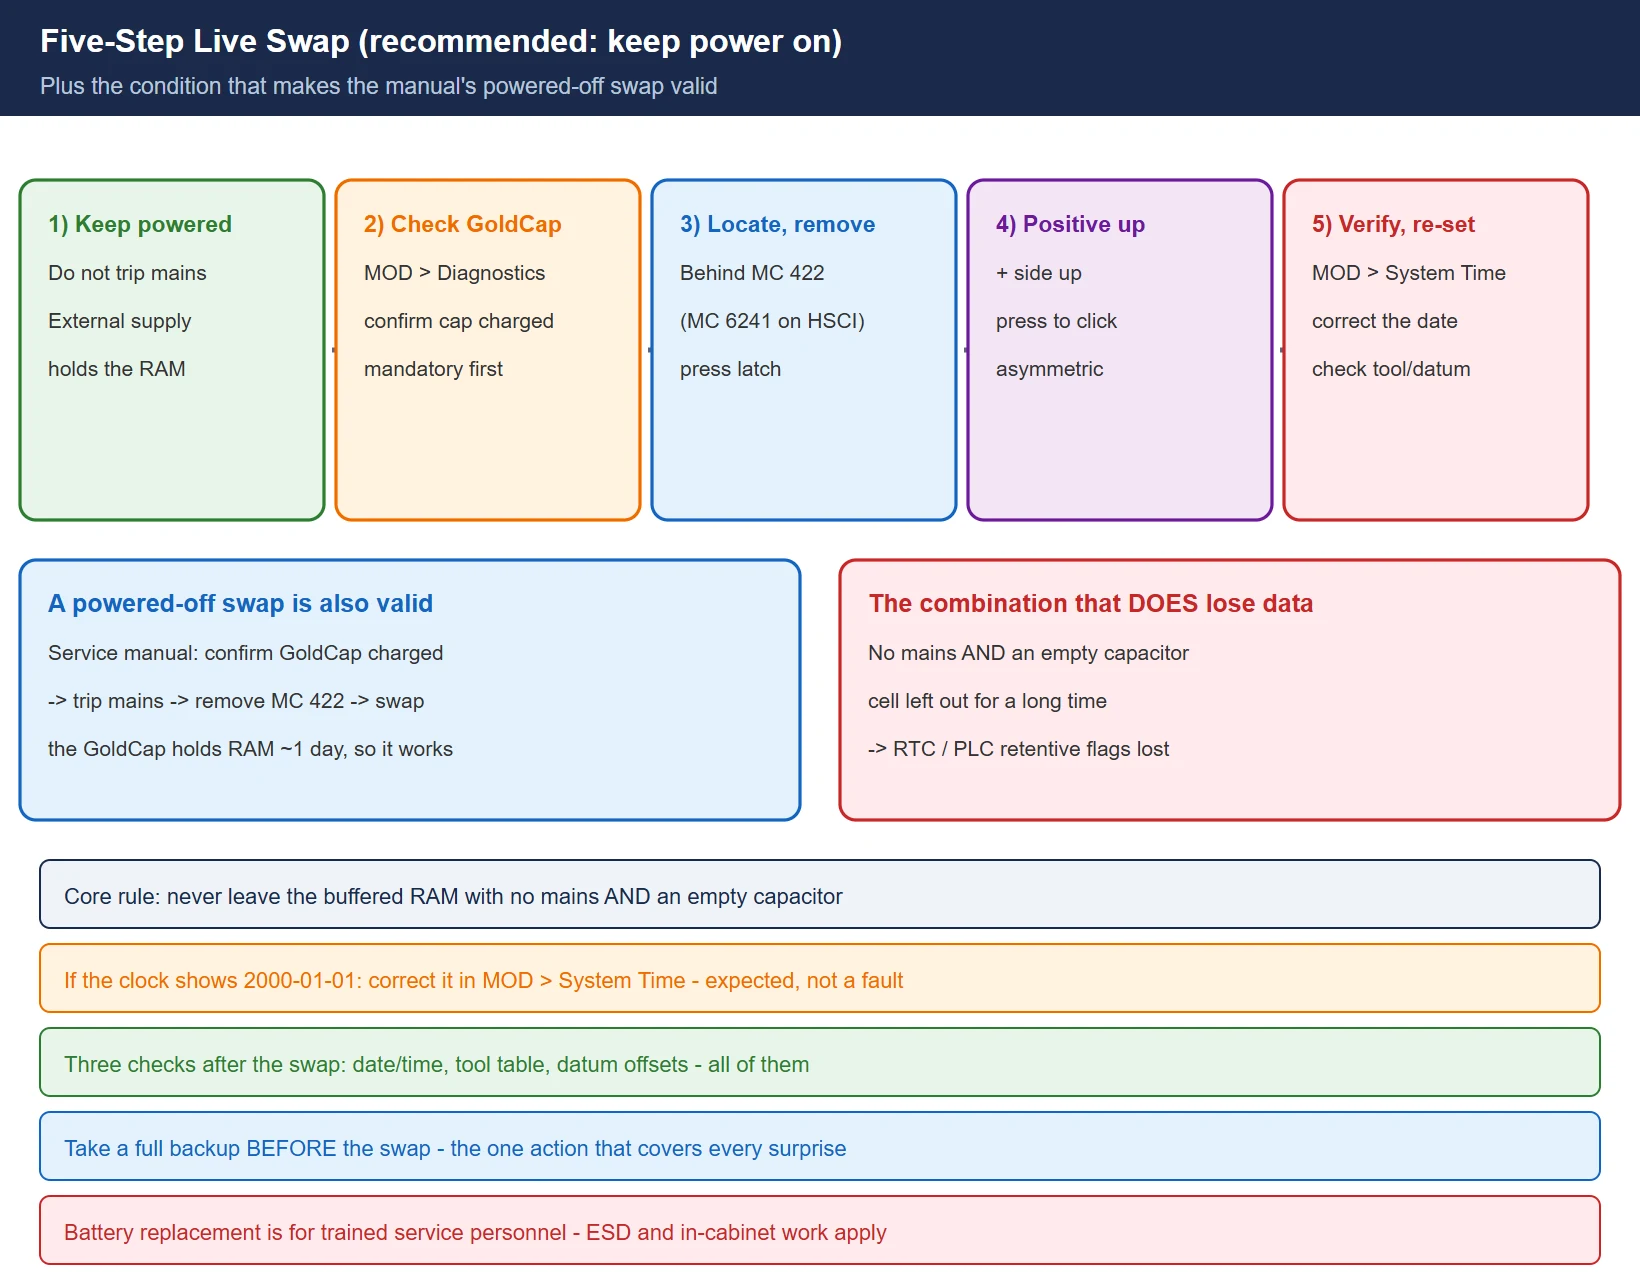Viewport: 1640px width, 1280px height.
Task: Click the 'Core rule' banner text
Action: (x=453, y=896)
